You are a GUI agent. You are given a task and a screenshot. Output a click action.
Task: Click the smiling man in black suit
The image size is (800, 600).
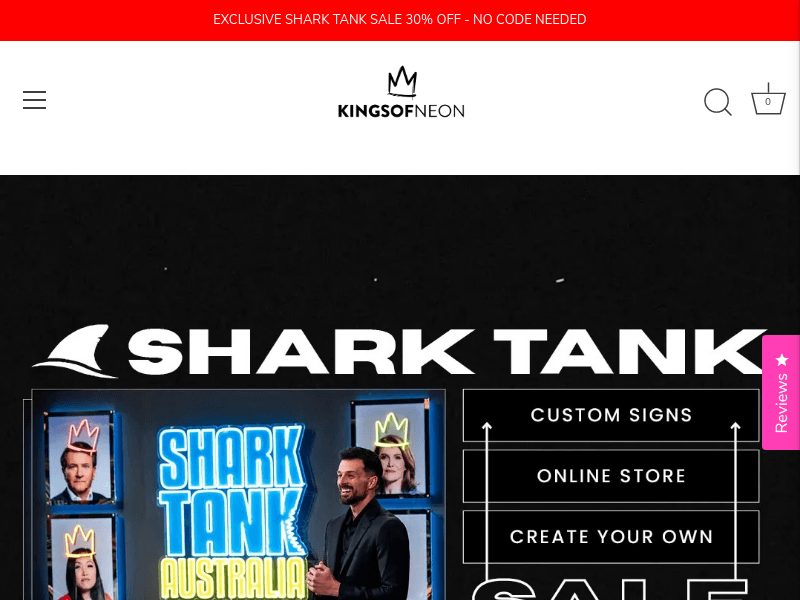(360, 524)
